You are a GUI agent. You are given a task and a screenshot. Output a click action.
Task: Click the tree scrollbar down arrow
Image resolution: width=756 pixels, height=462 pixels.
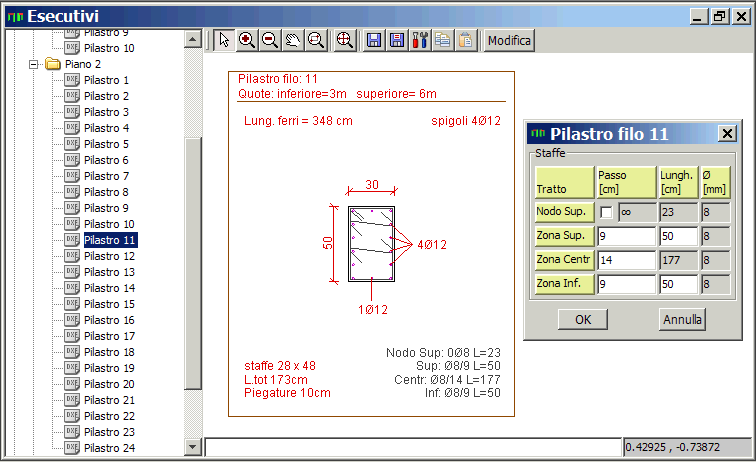193,447
